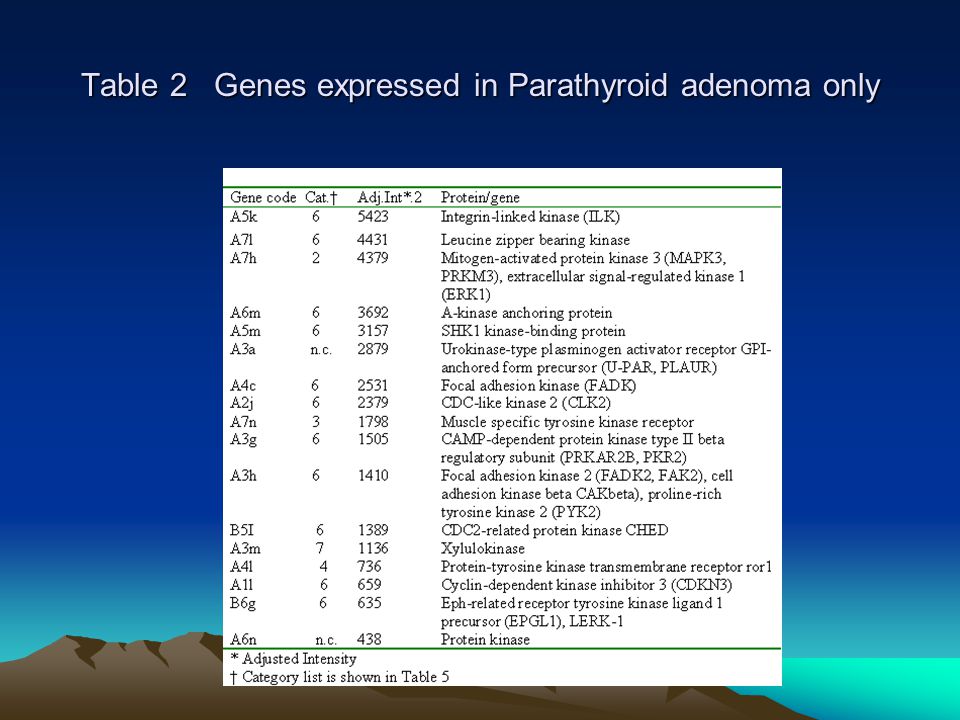Select intensity value '736'
The width and height of the screenshot is (960, 720).
[369, 567]
